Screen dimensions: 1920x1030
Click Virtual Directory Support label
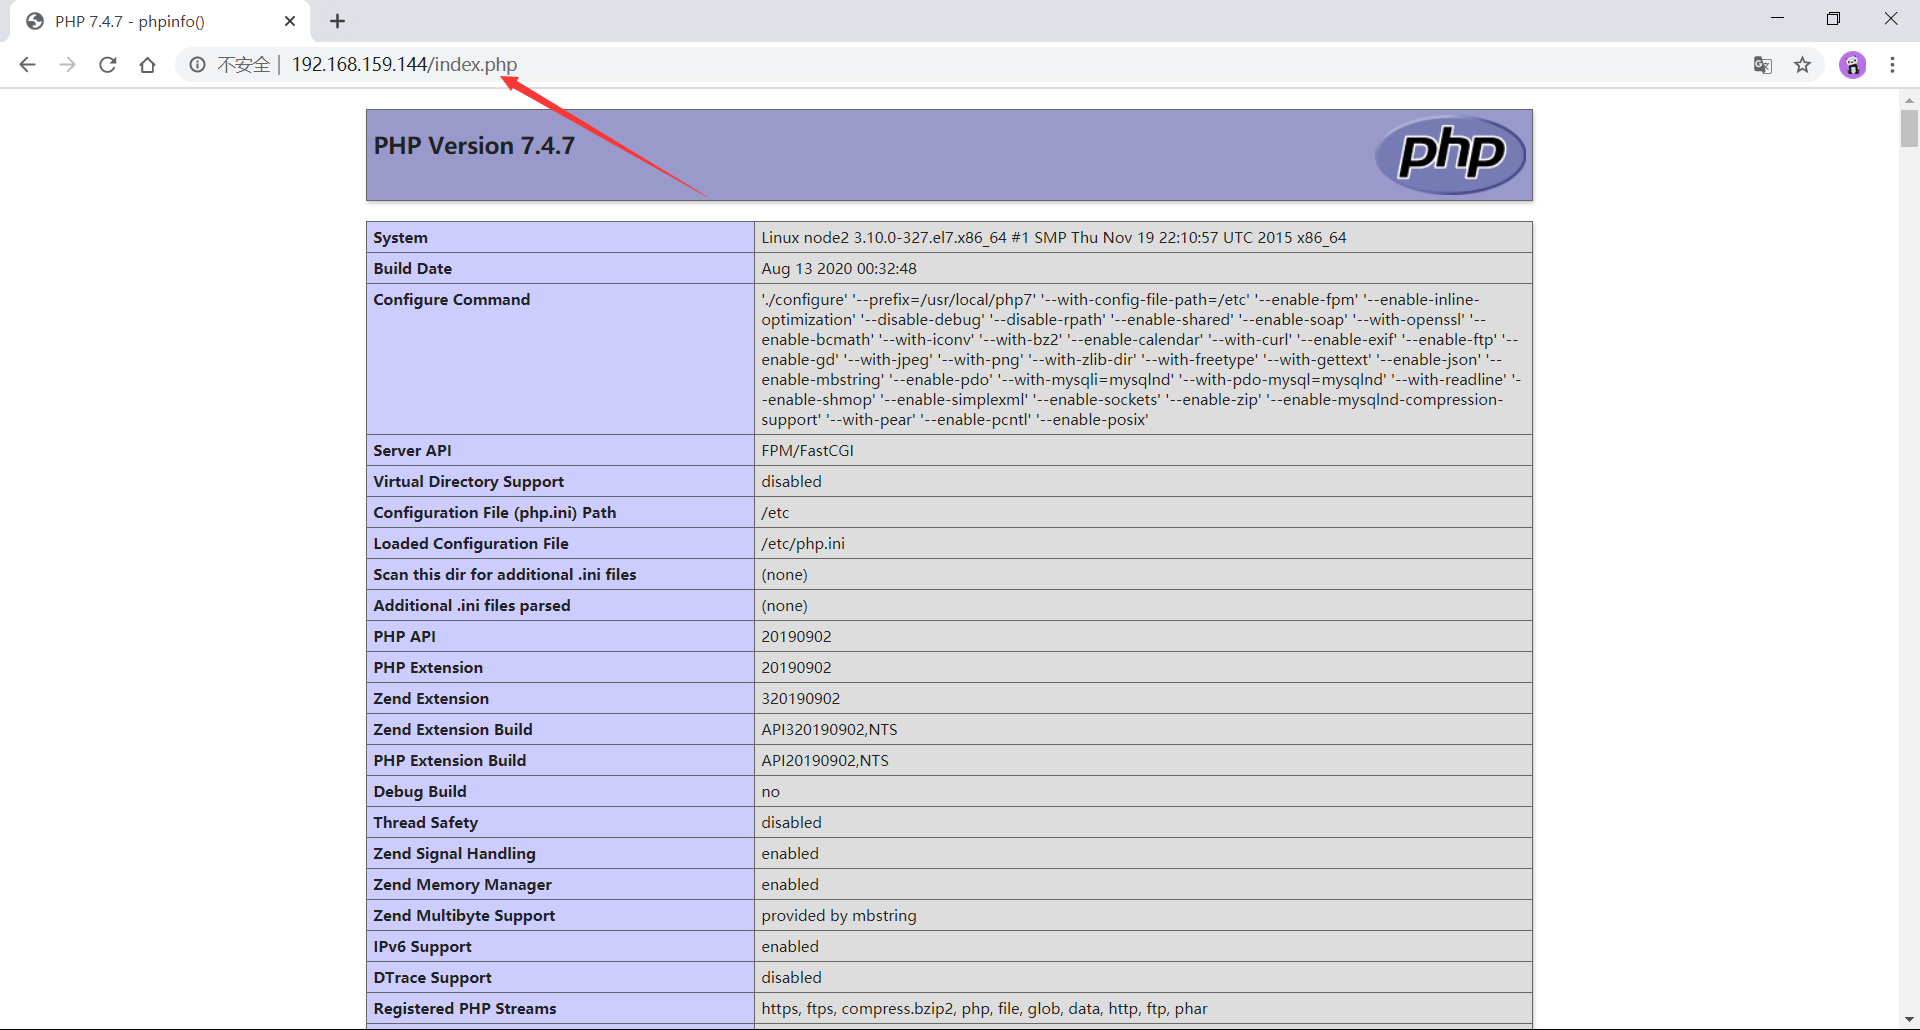tap(468, 482)
